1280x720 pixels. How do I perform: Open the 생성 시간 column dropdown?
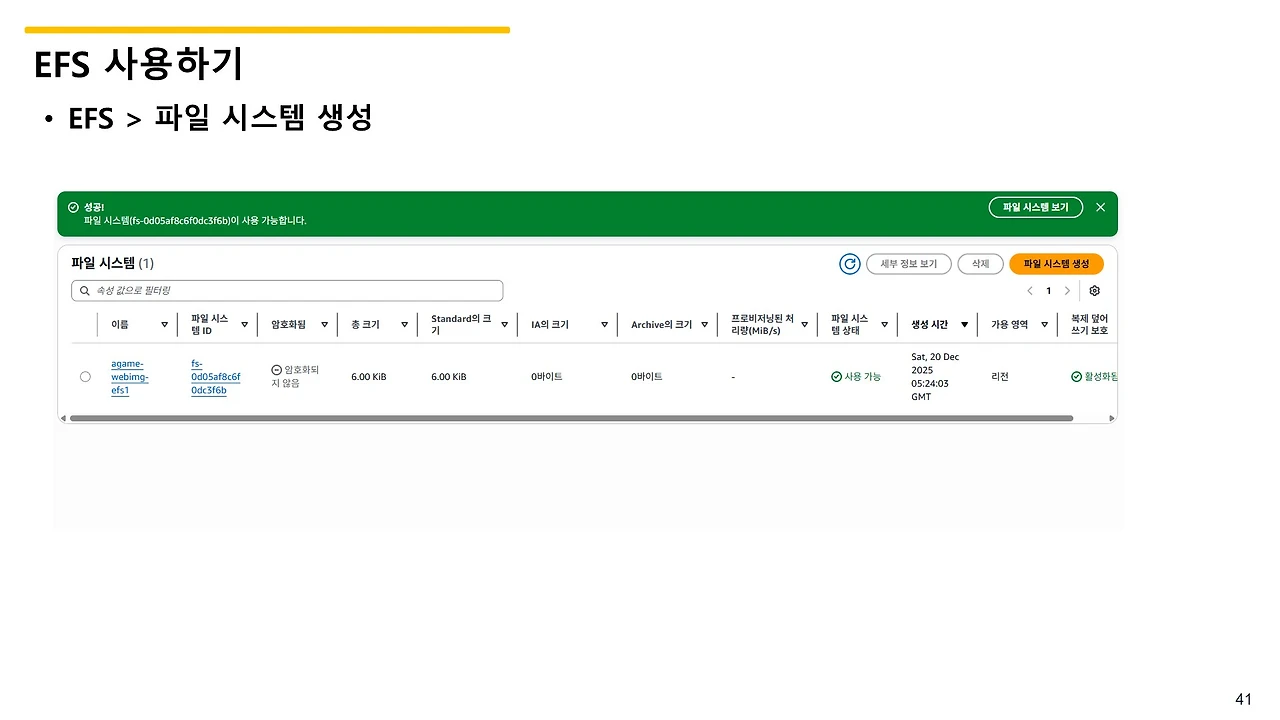point(963,323)
